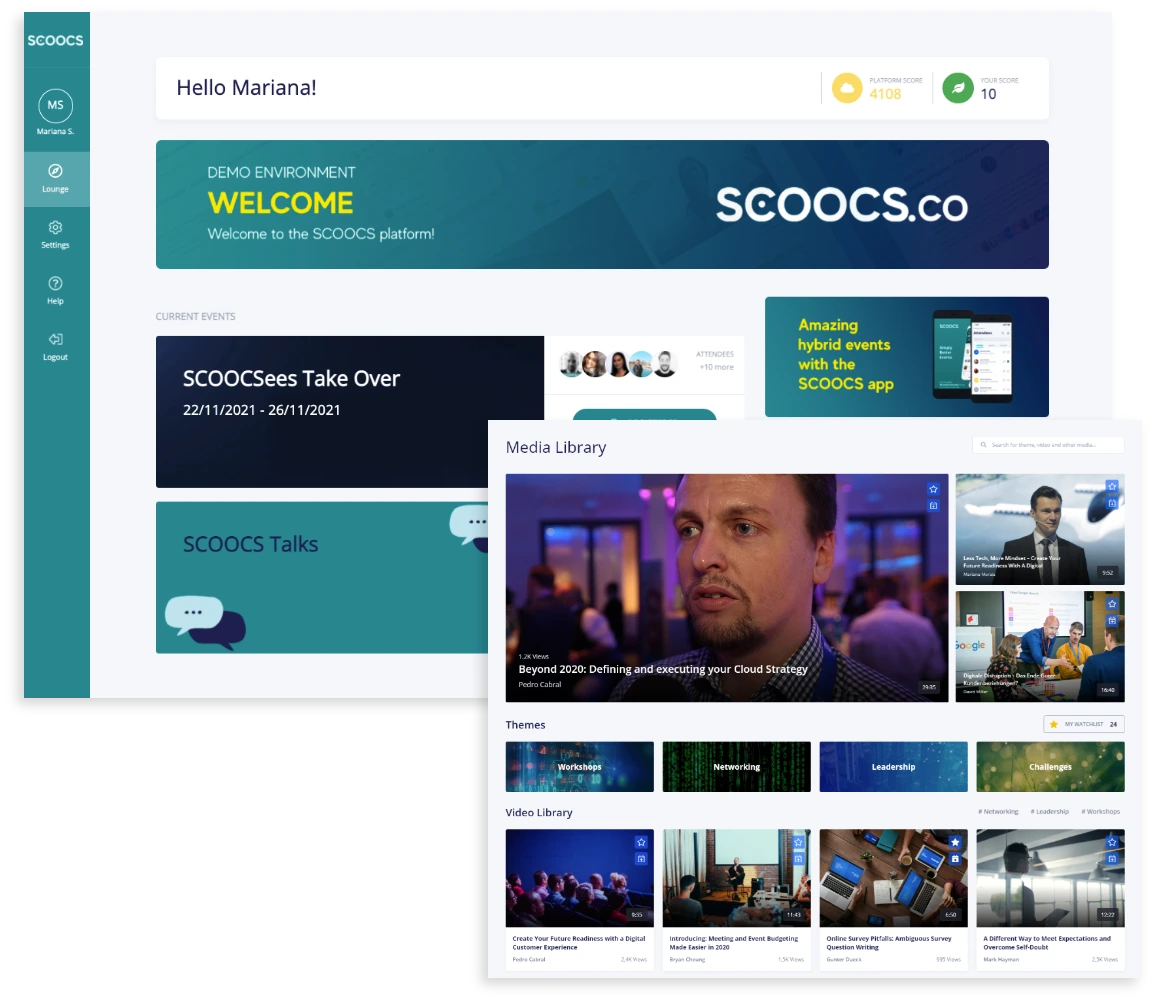Open the MS profile avatar for Mariana S.
This screenshot has width=1154, height=1002.
55,105
